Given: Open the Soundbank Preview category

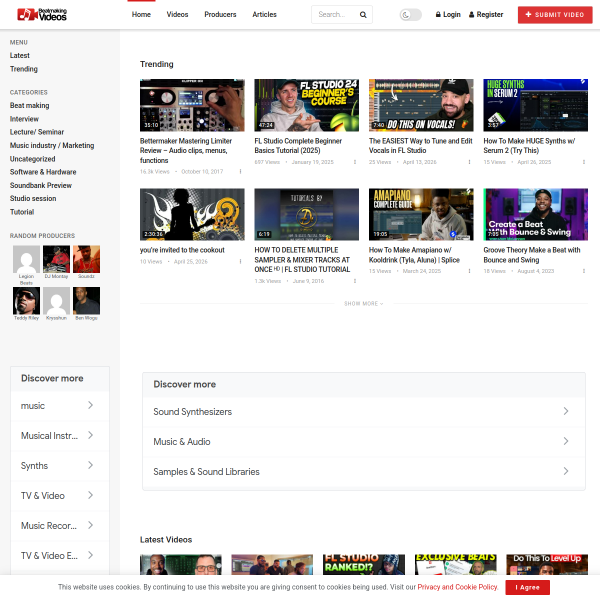Looking at the screenshot, I should (41, 185).
